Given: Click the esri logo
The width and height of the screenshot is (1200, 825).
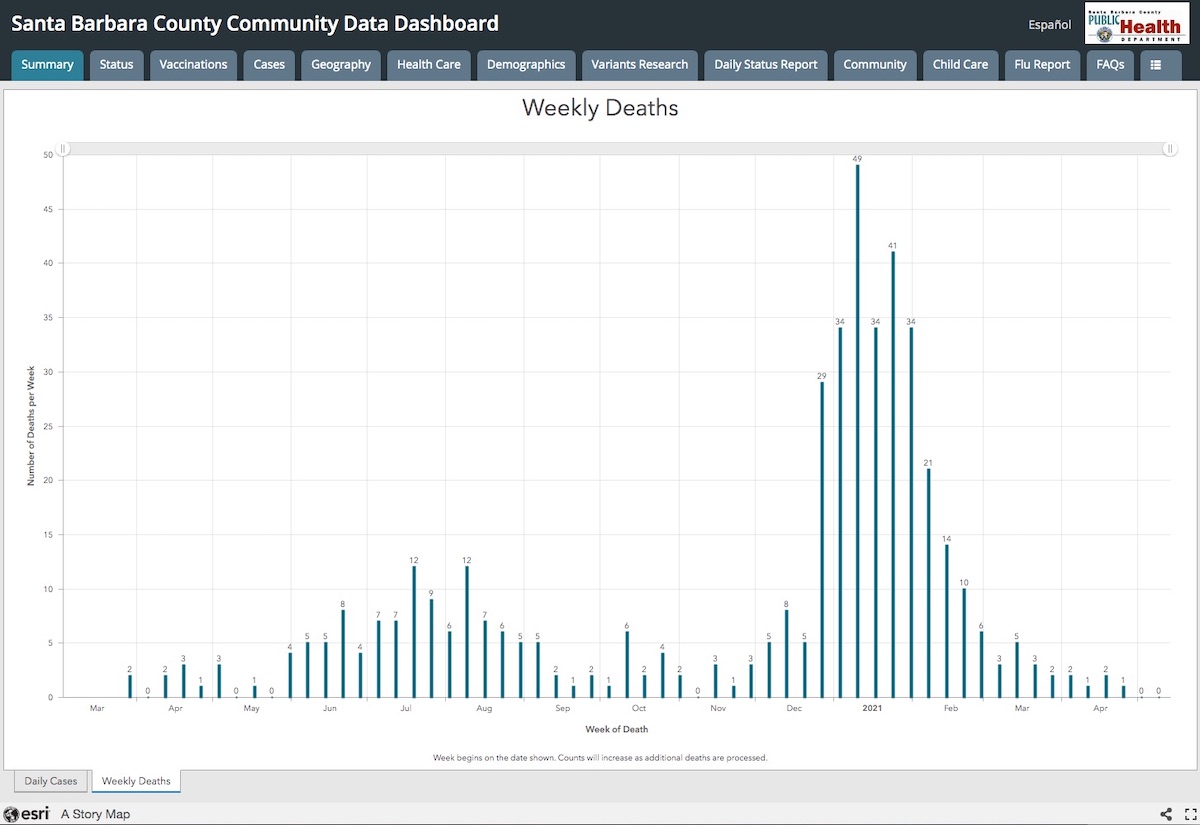Looking at the screenshot, I should click(x=27, y=814).
